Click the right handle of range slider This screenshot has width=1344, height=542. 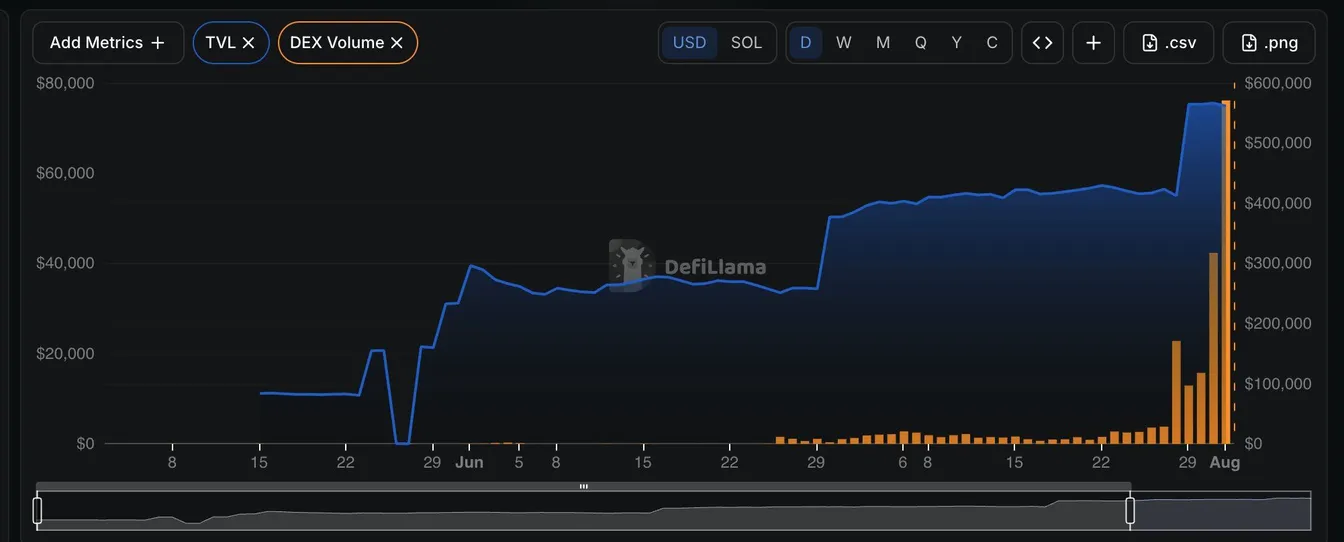coord(1131,511)
